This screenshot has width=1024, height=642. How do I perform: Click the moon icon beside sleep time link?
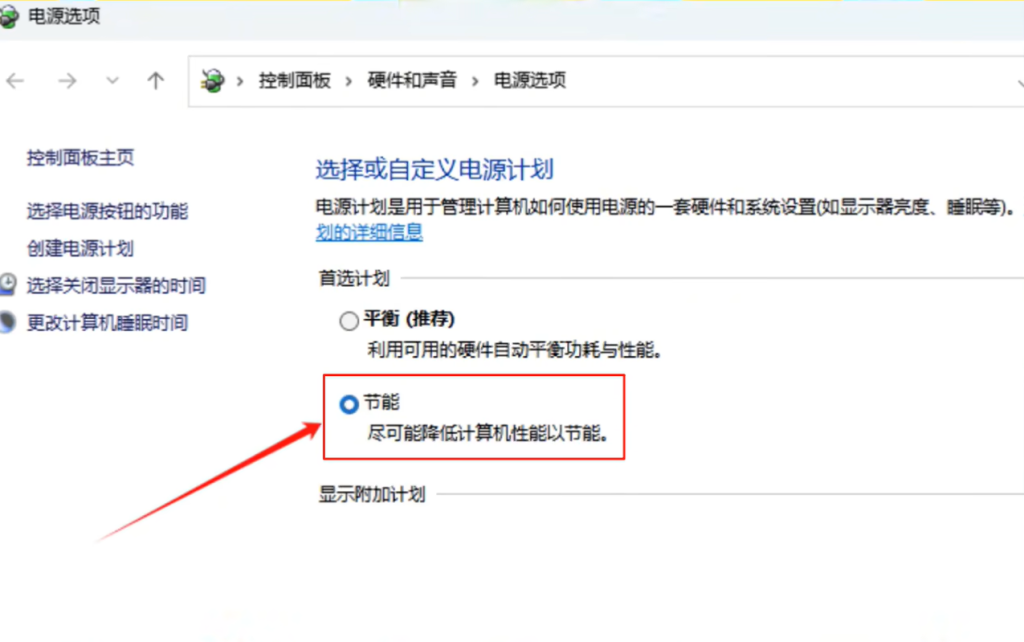pos(7,322)
